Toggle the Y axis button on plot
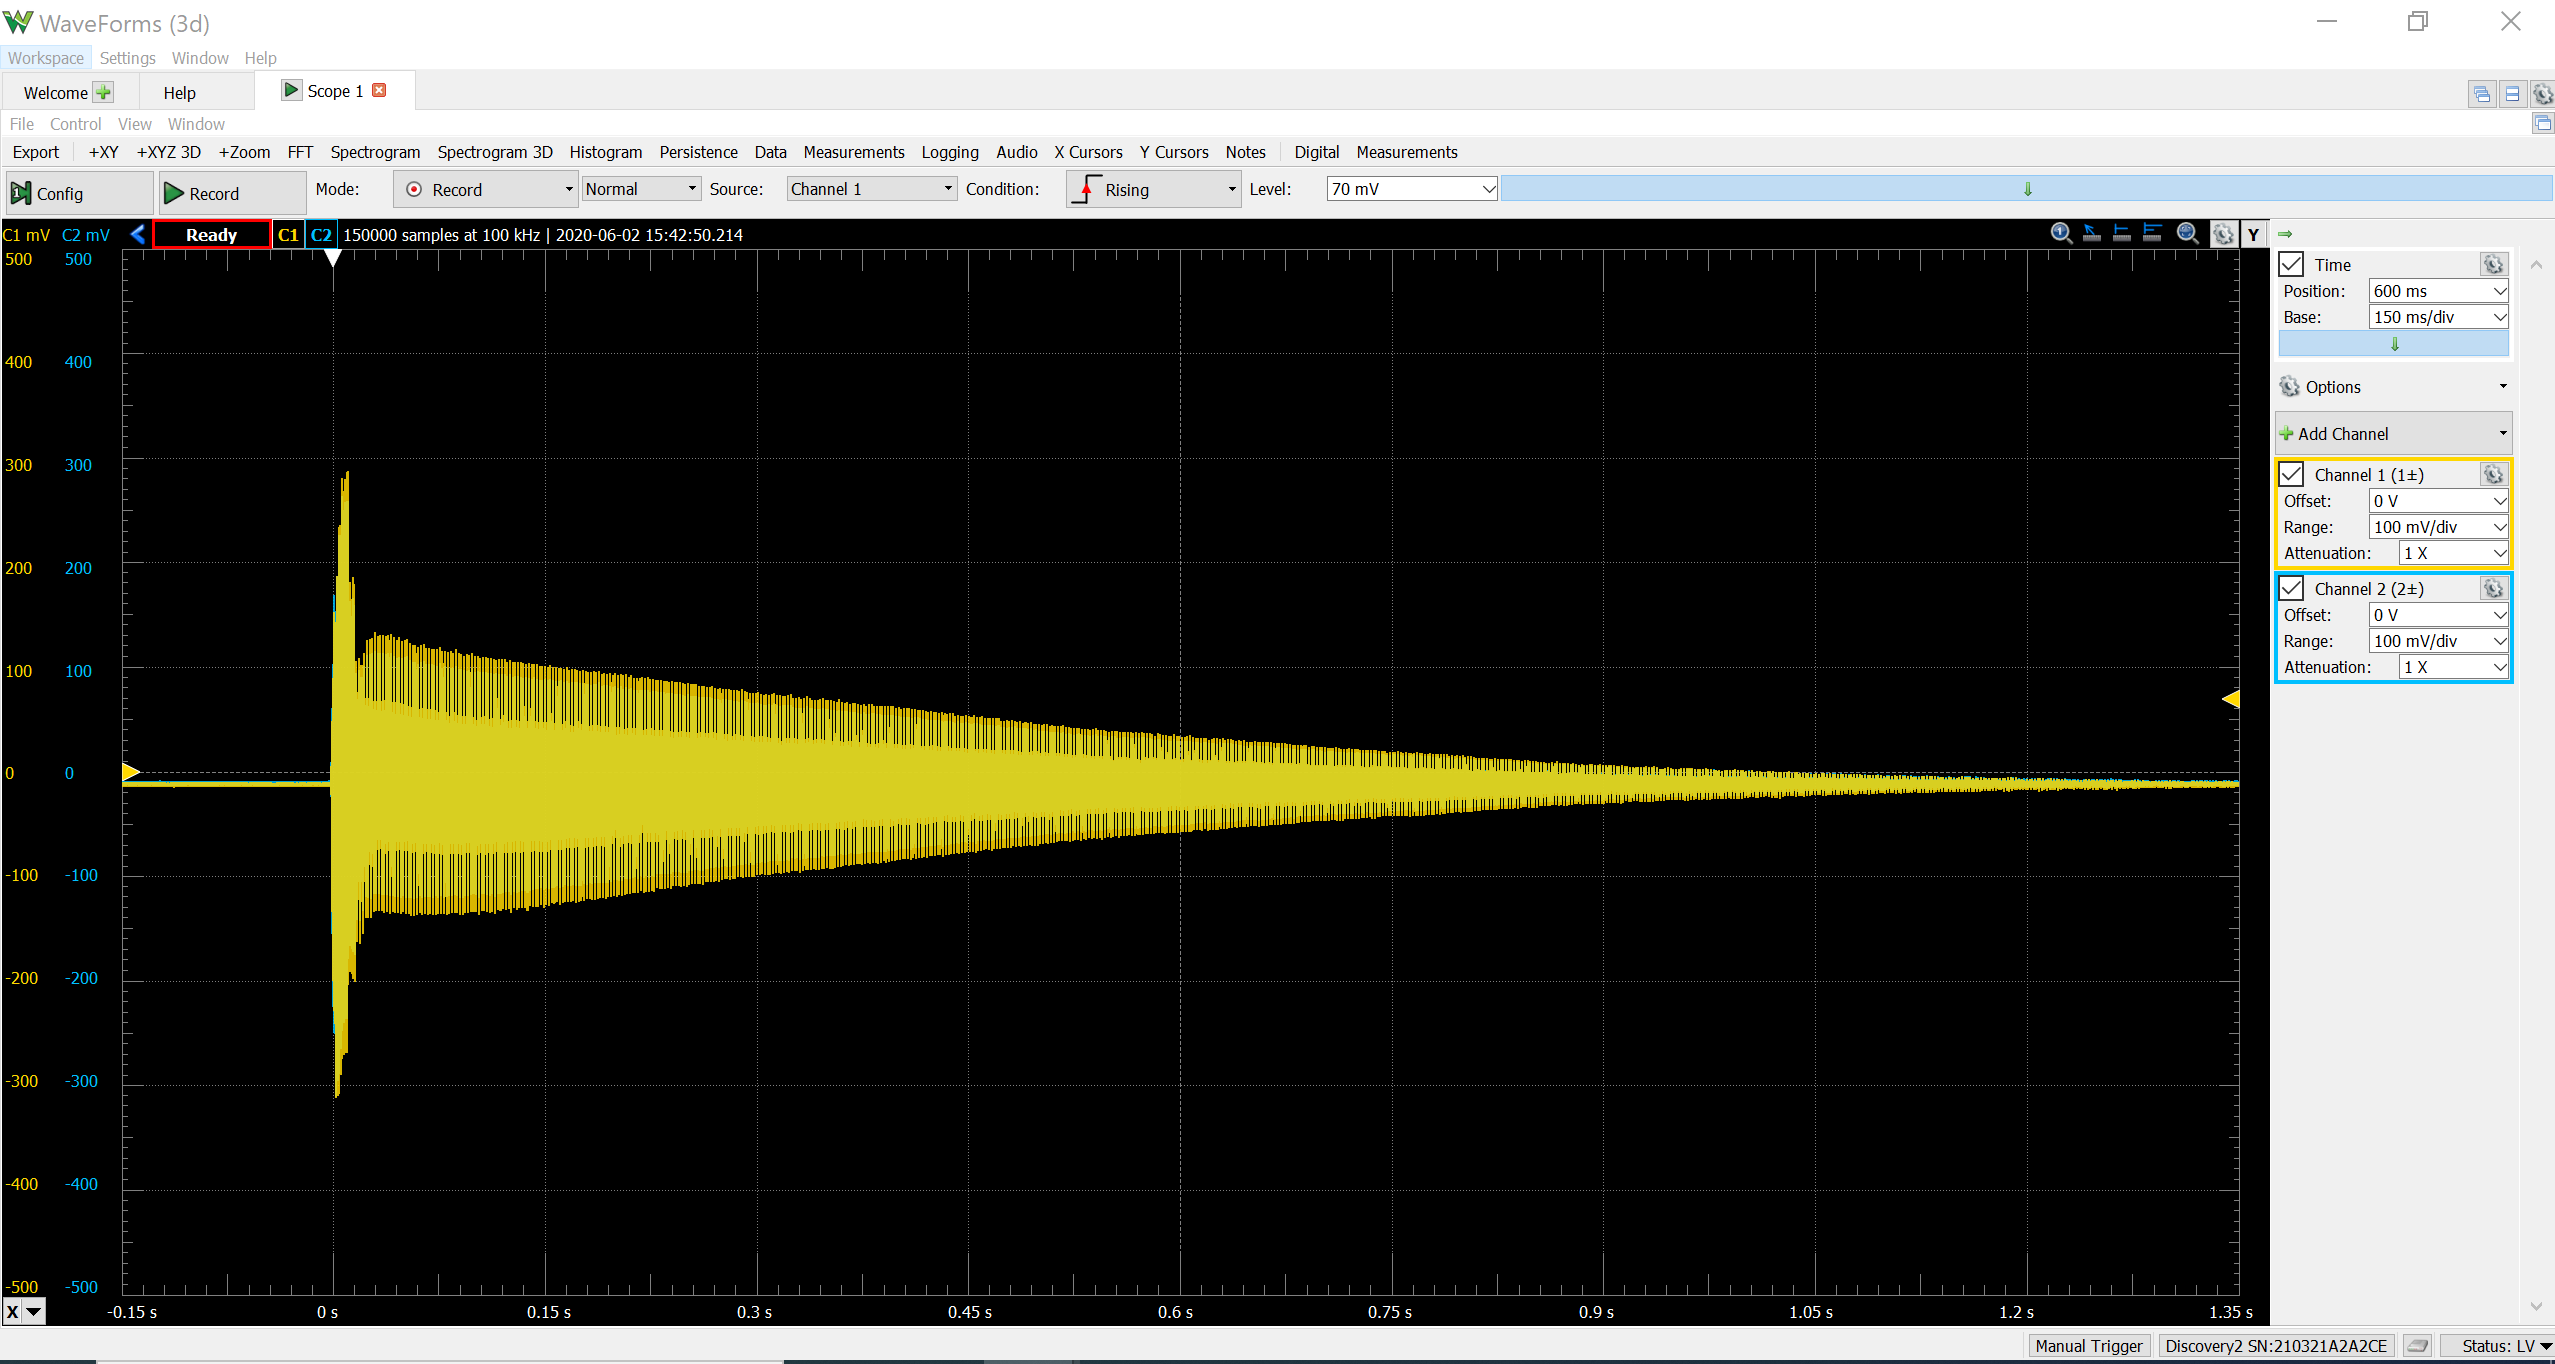 click(x=2253, y=235)
